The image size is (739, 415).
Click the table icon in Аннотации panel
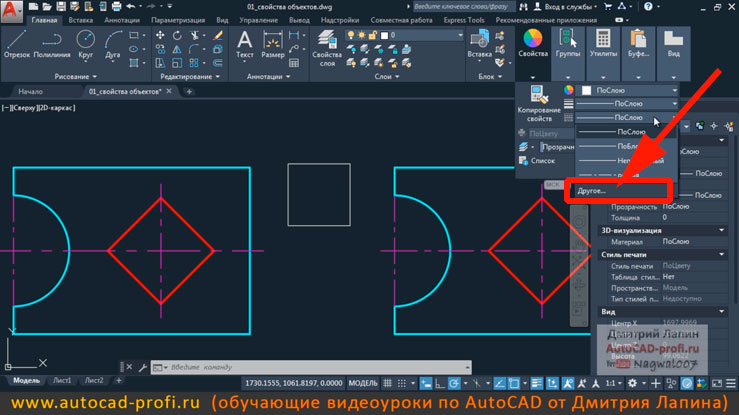tap(294, 63)
